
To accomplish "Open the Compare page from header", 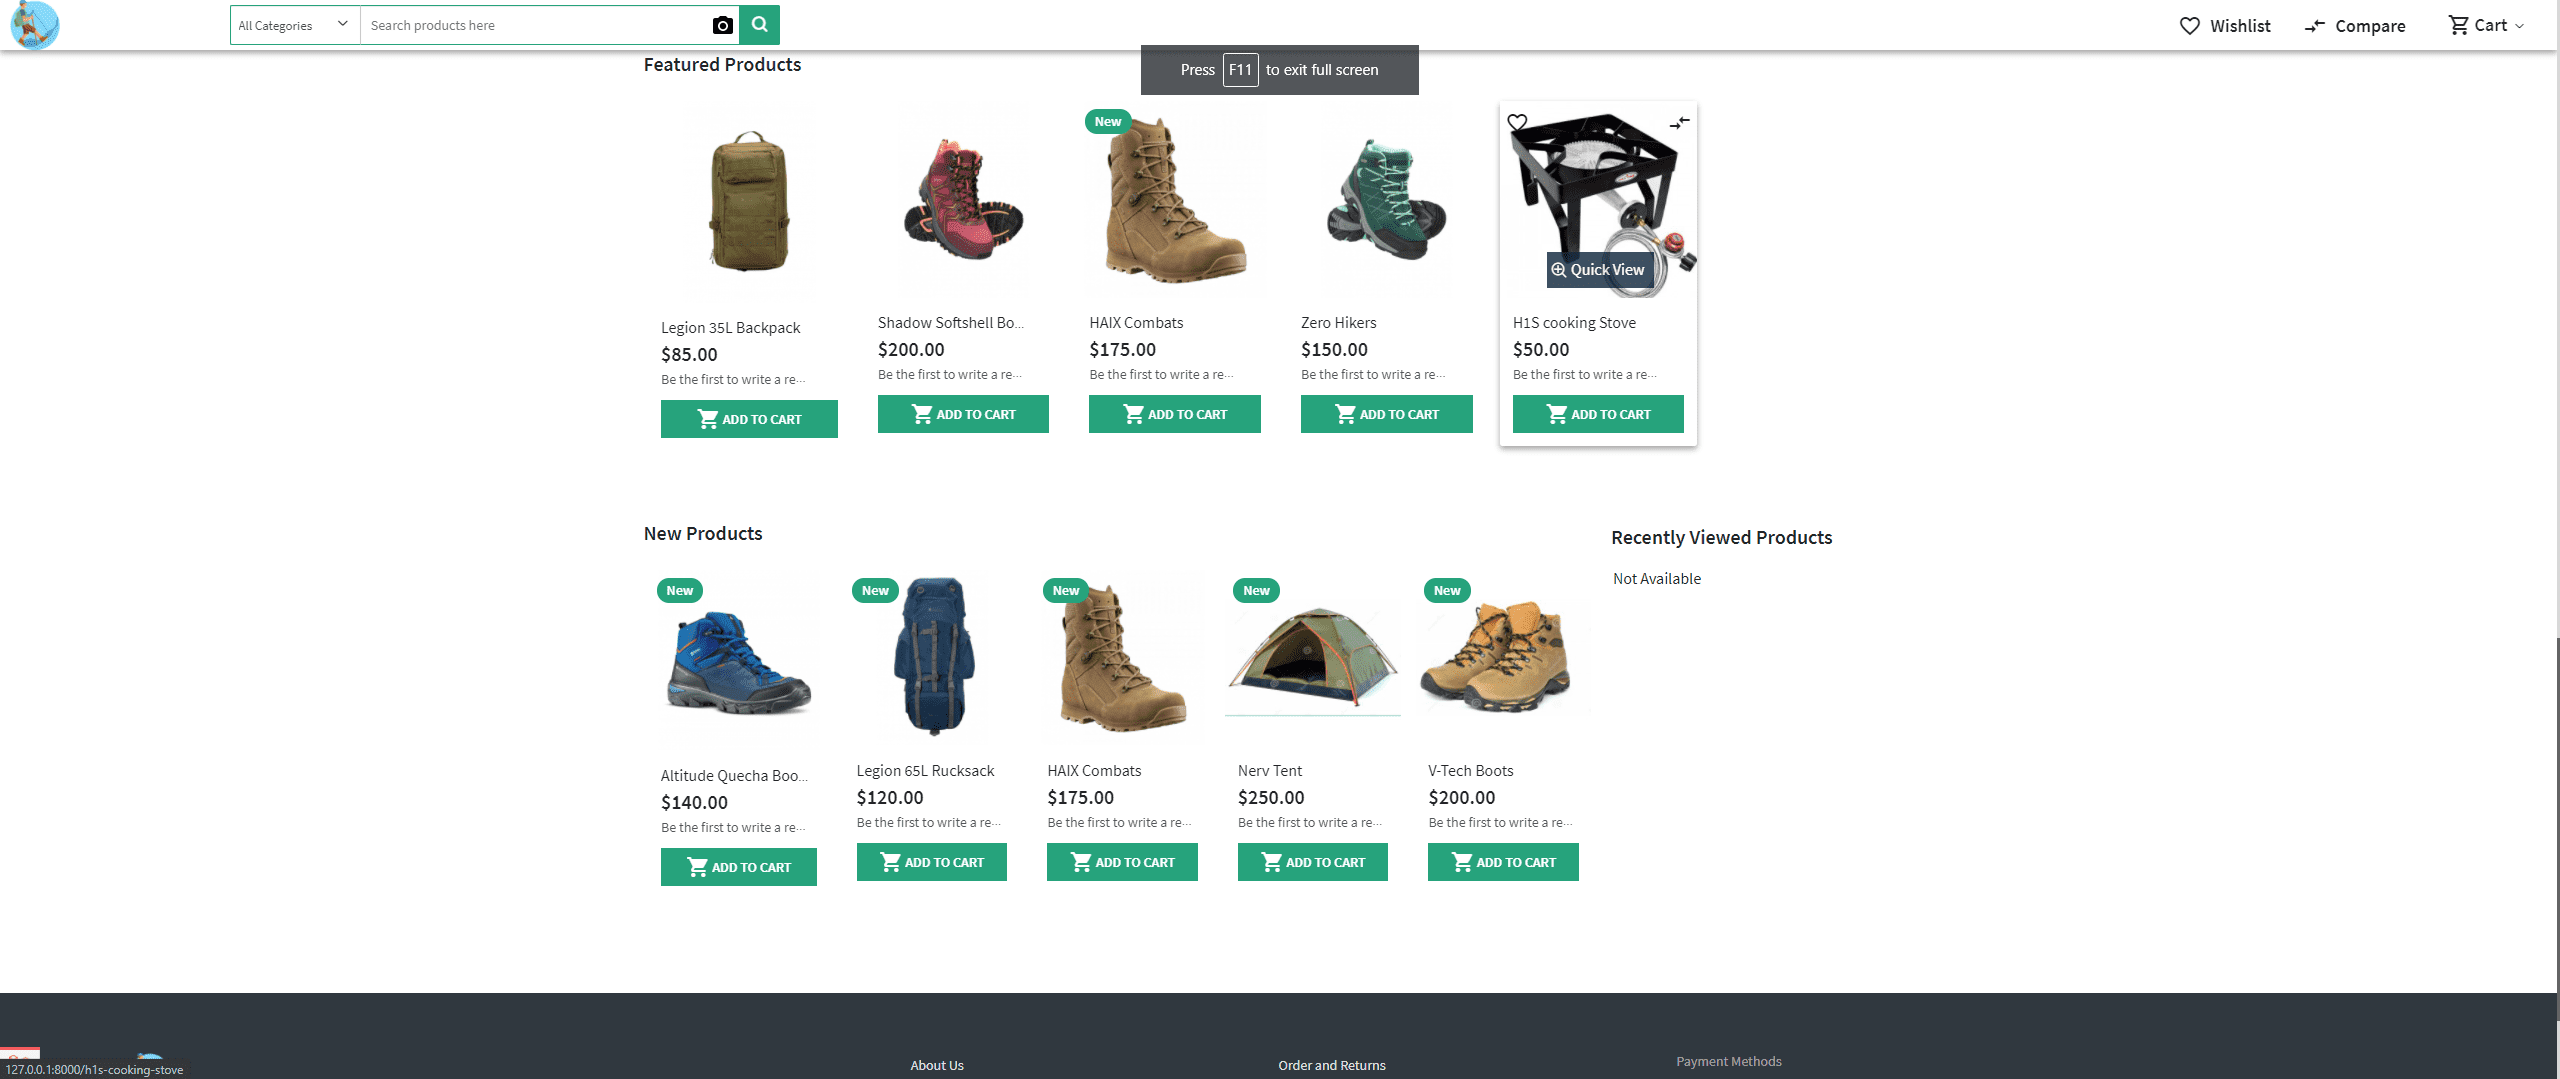I will [2355, 26].
